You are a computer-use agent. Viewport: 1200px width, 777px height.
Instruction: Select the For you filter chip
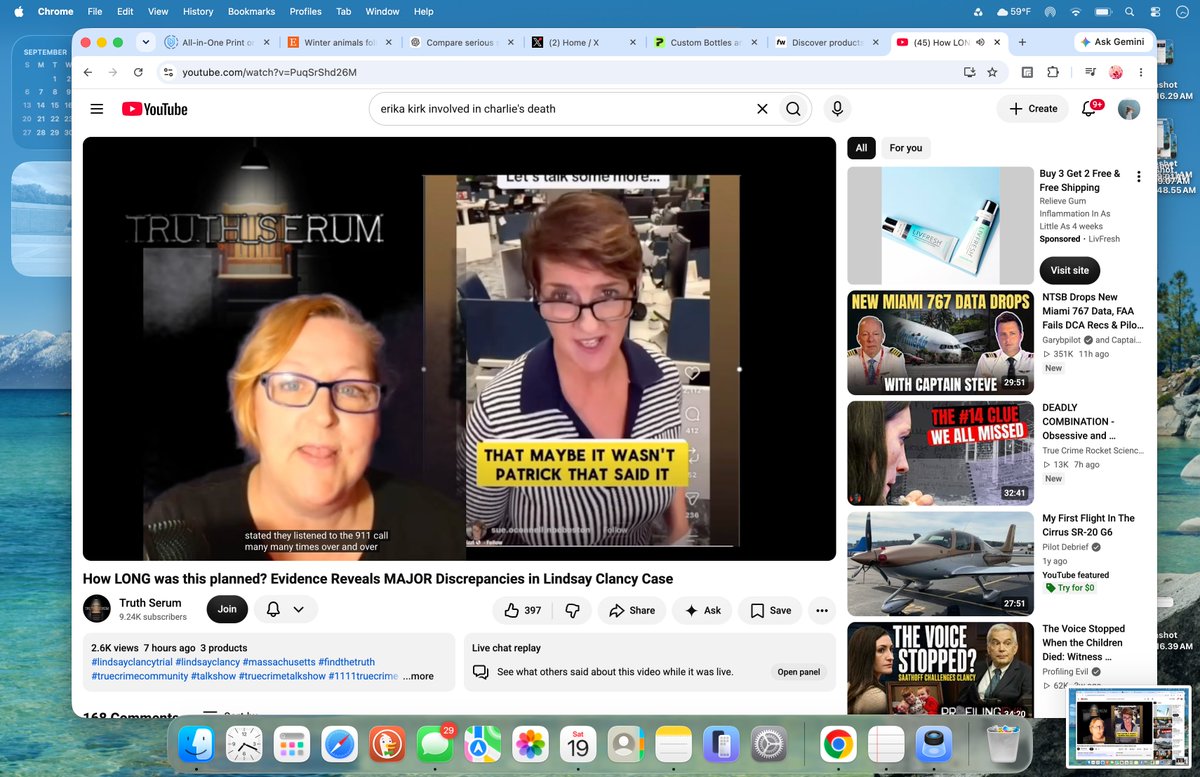pos(906,148)
